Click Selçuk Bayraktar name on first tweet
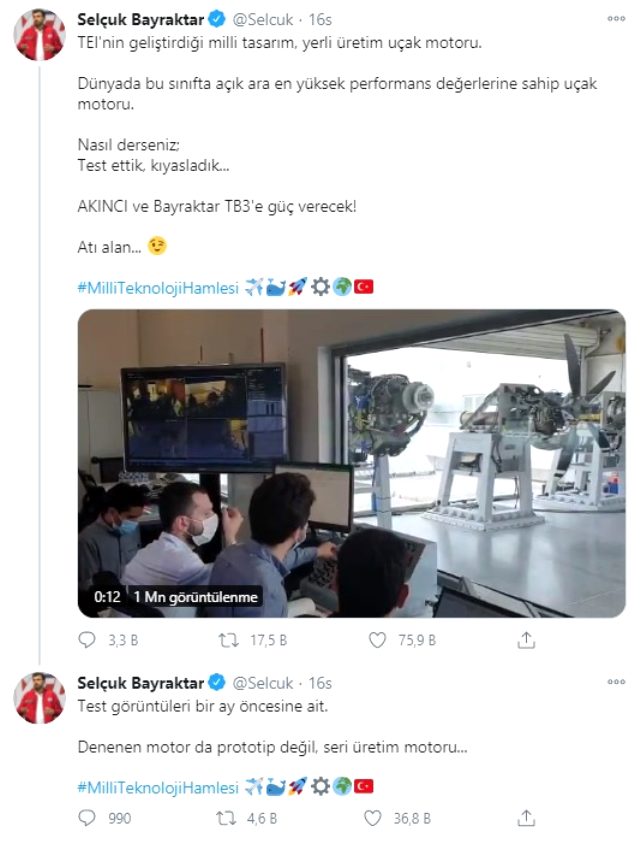Viewport: 640px width, 843px height. click(139, 18)
